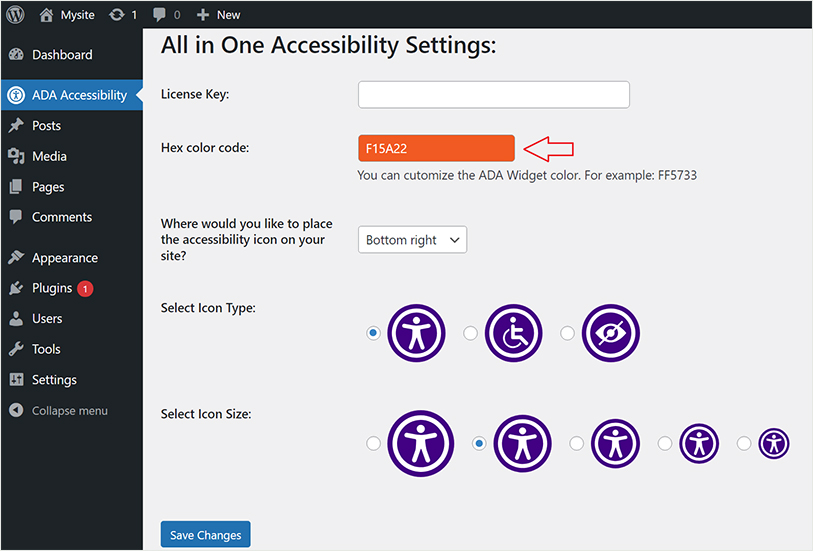Click the plus New icon
Screen dimensions: 813x551
coord(203,15)
